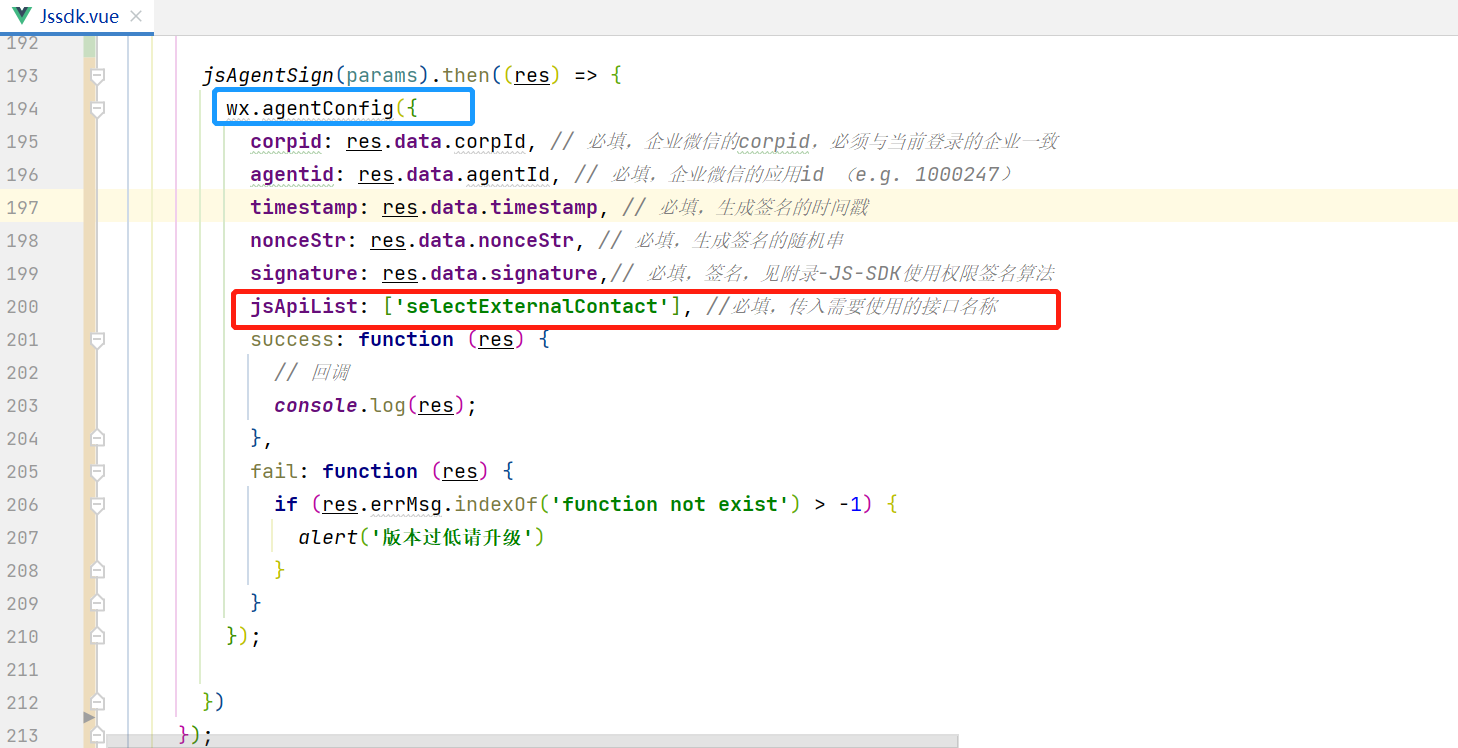Viewport: 1458px width, 748px height.
Task: Fold the fail function at line 205
Action: (97, 472)
